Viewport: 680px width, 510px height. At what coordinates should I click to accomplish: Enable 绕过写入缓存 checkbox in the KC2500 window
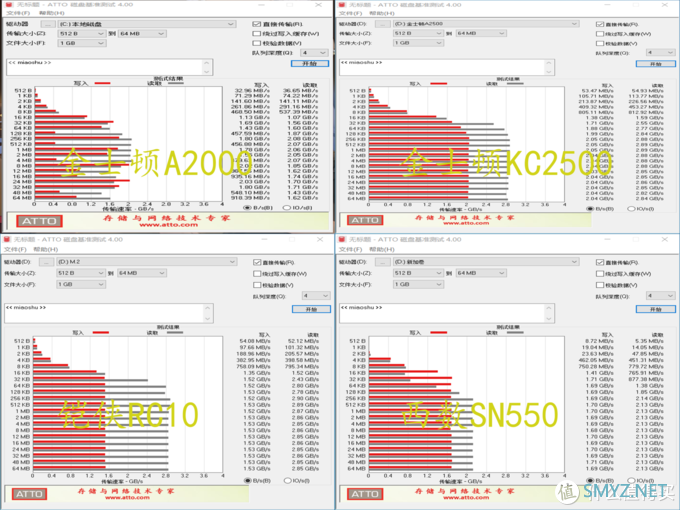pos(600,34)
